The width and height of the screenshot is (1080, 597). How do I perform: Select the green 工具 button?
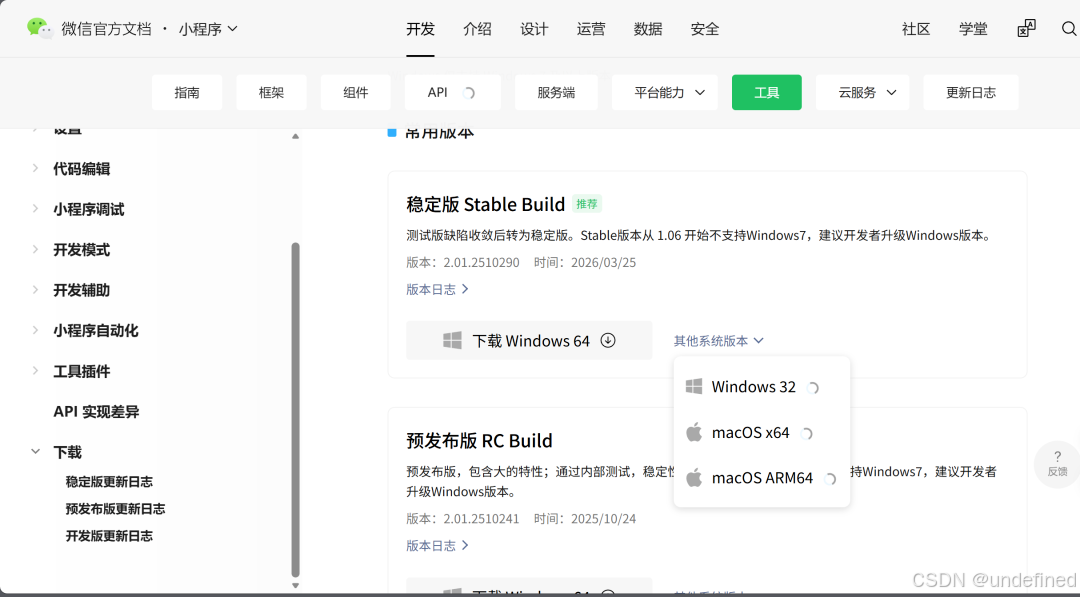(x=767, y=92)
